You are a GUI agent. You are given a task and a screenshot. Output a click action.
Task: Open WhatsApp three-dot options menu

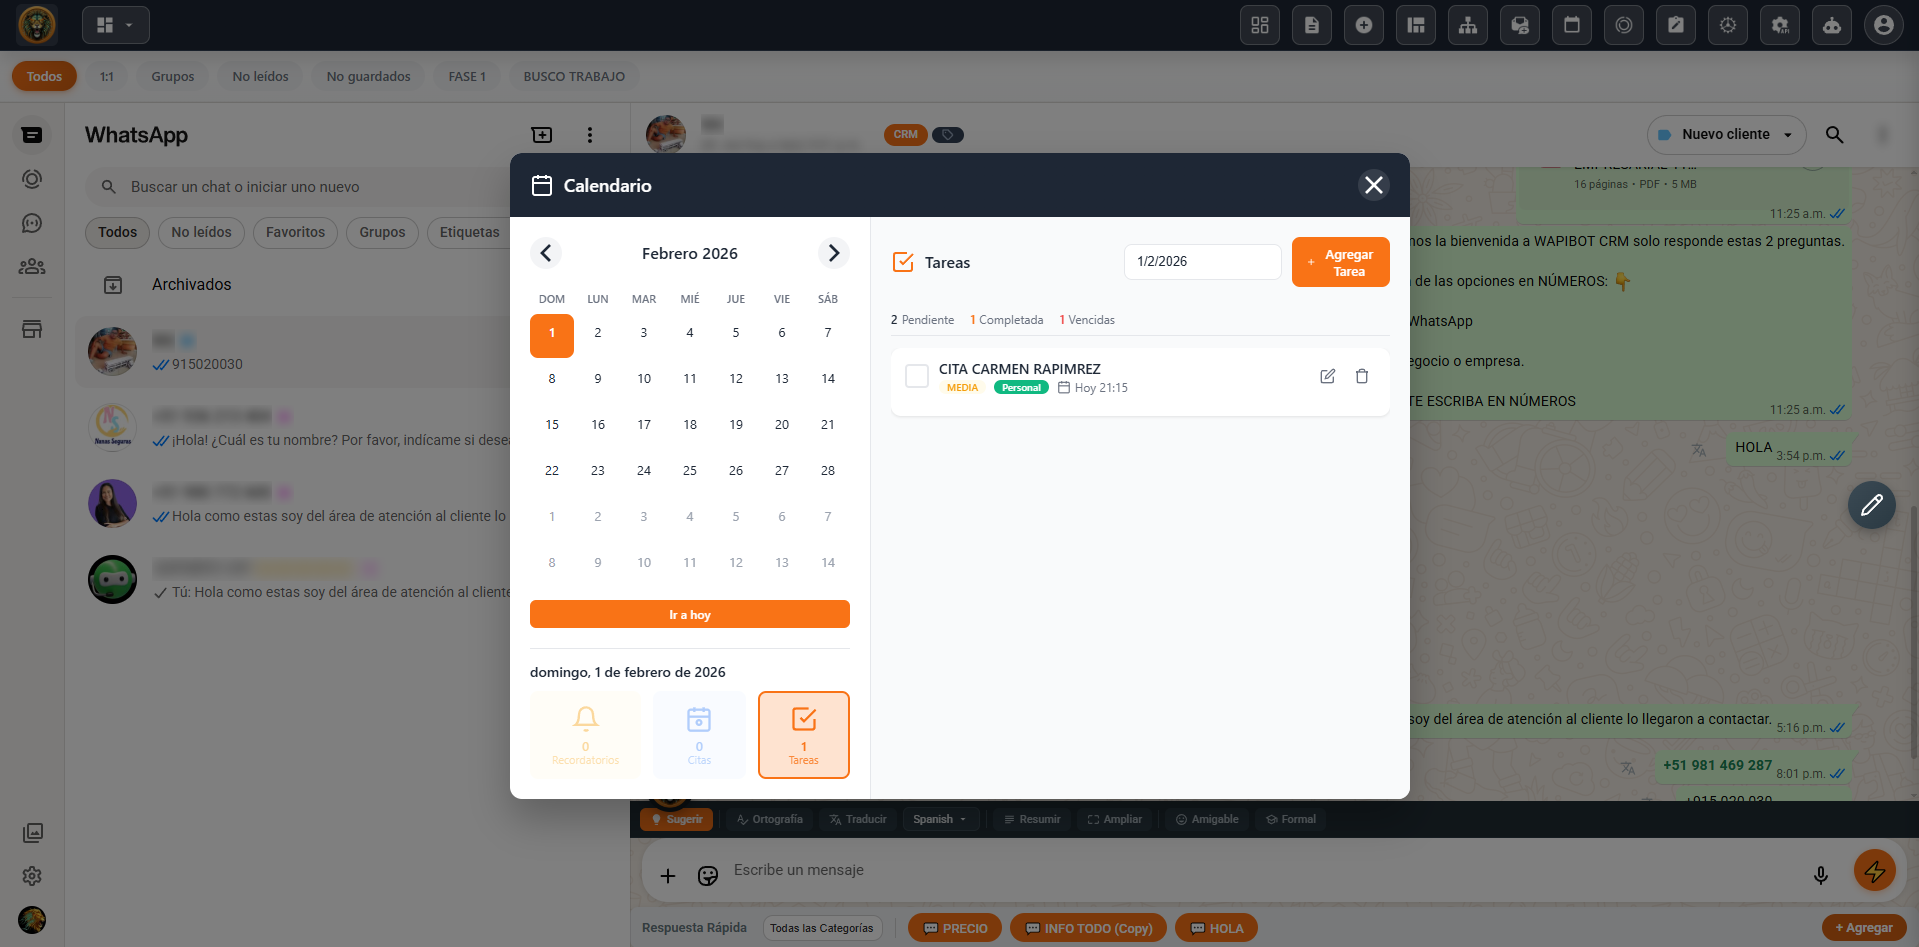(x=589, y=135)
